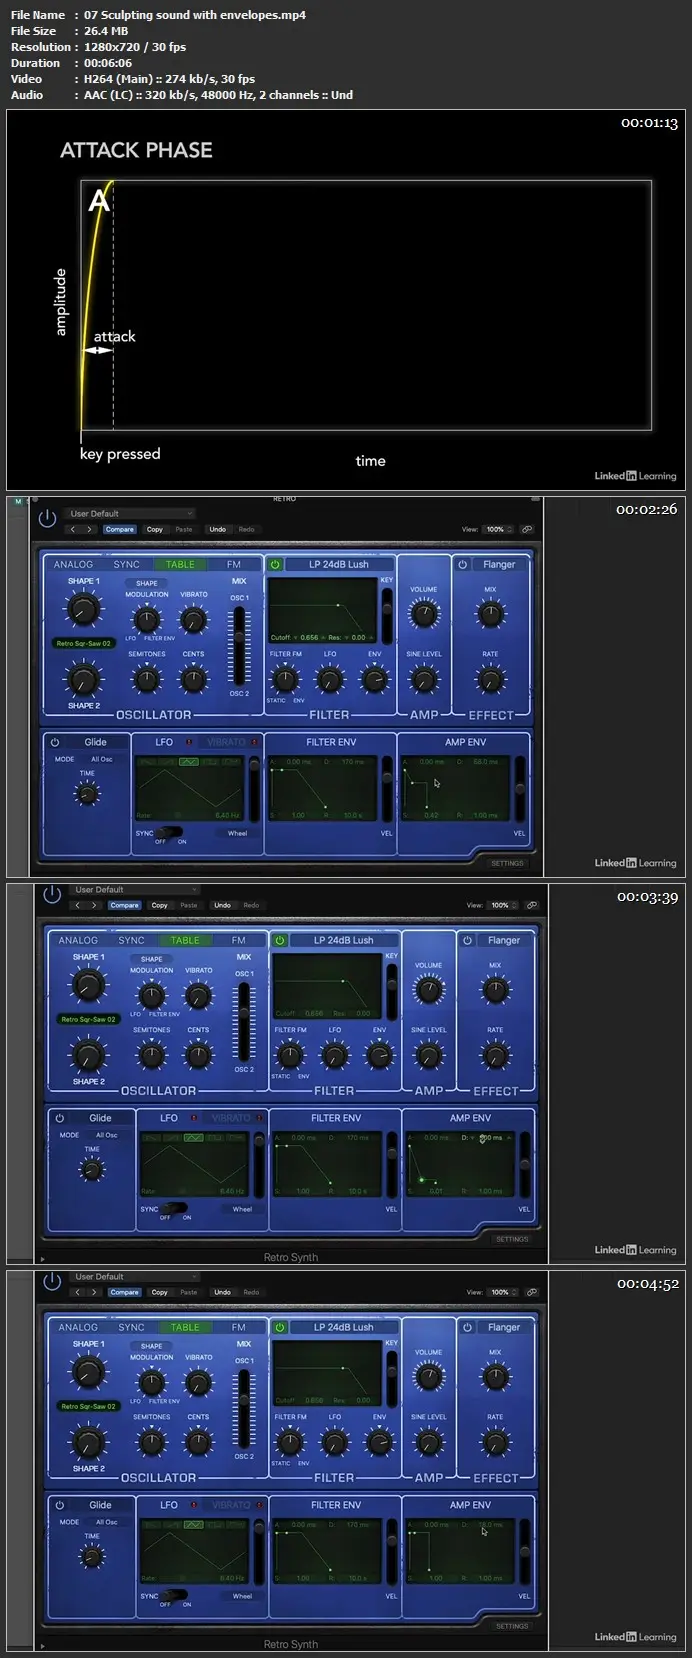The image size is (692, 1658).
Task: Click filter LFO knob in 00:03:39 frame
Action: (x=335, y=1055)
